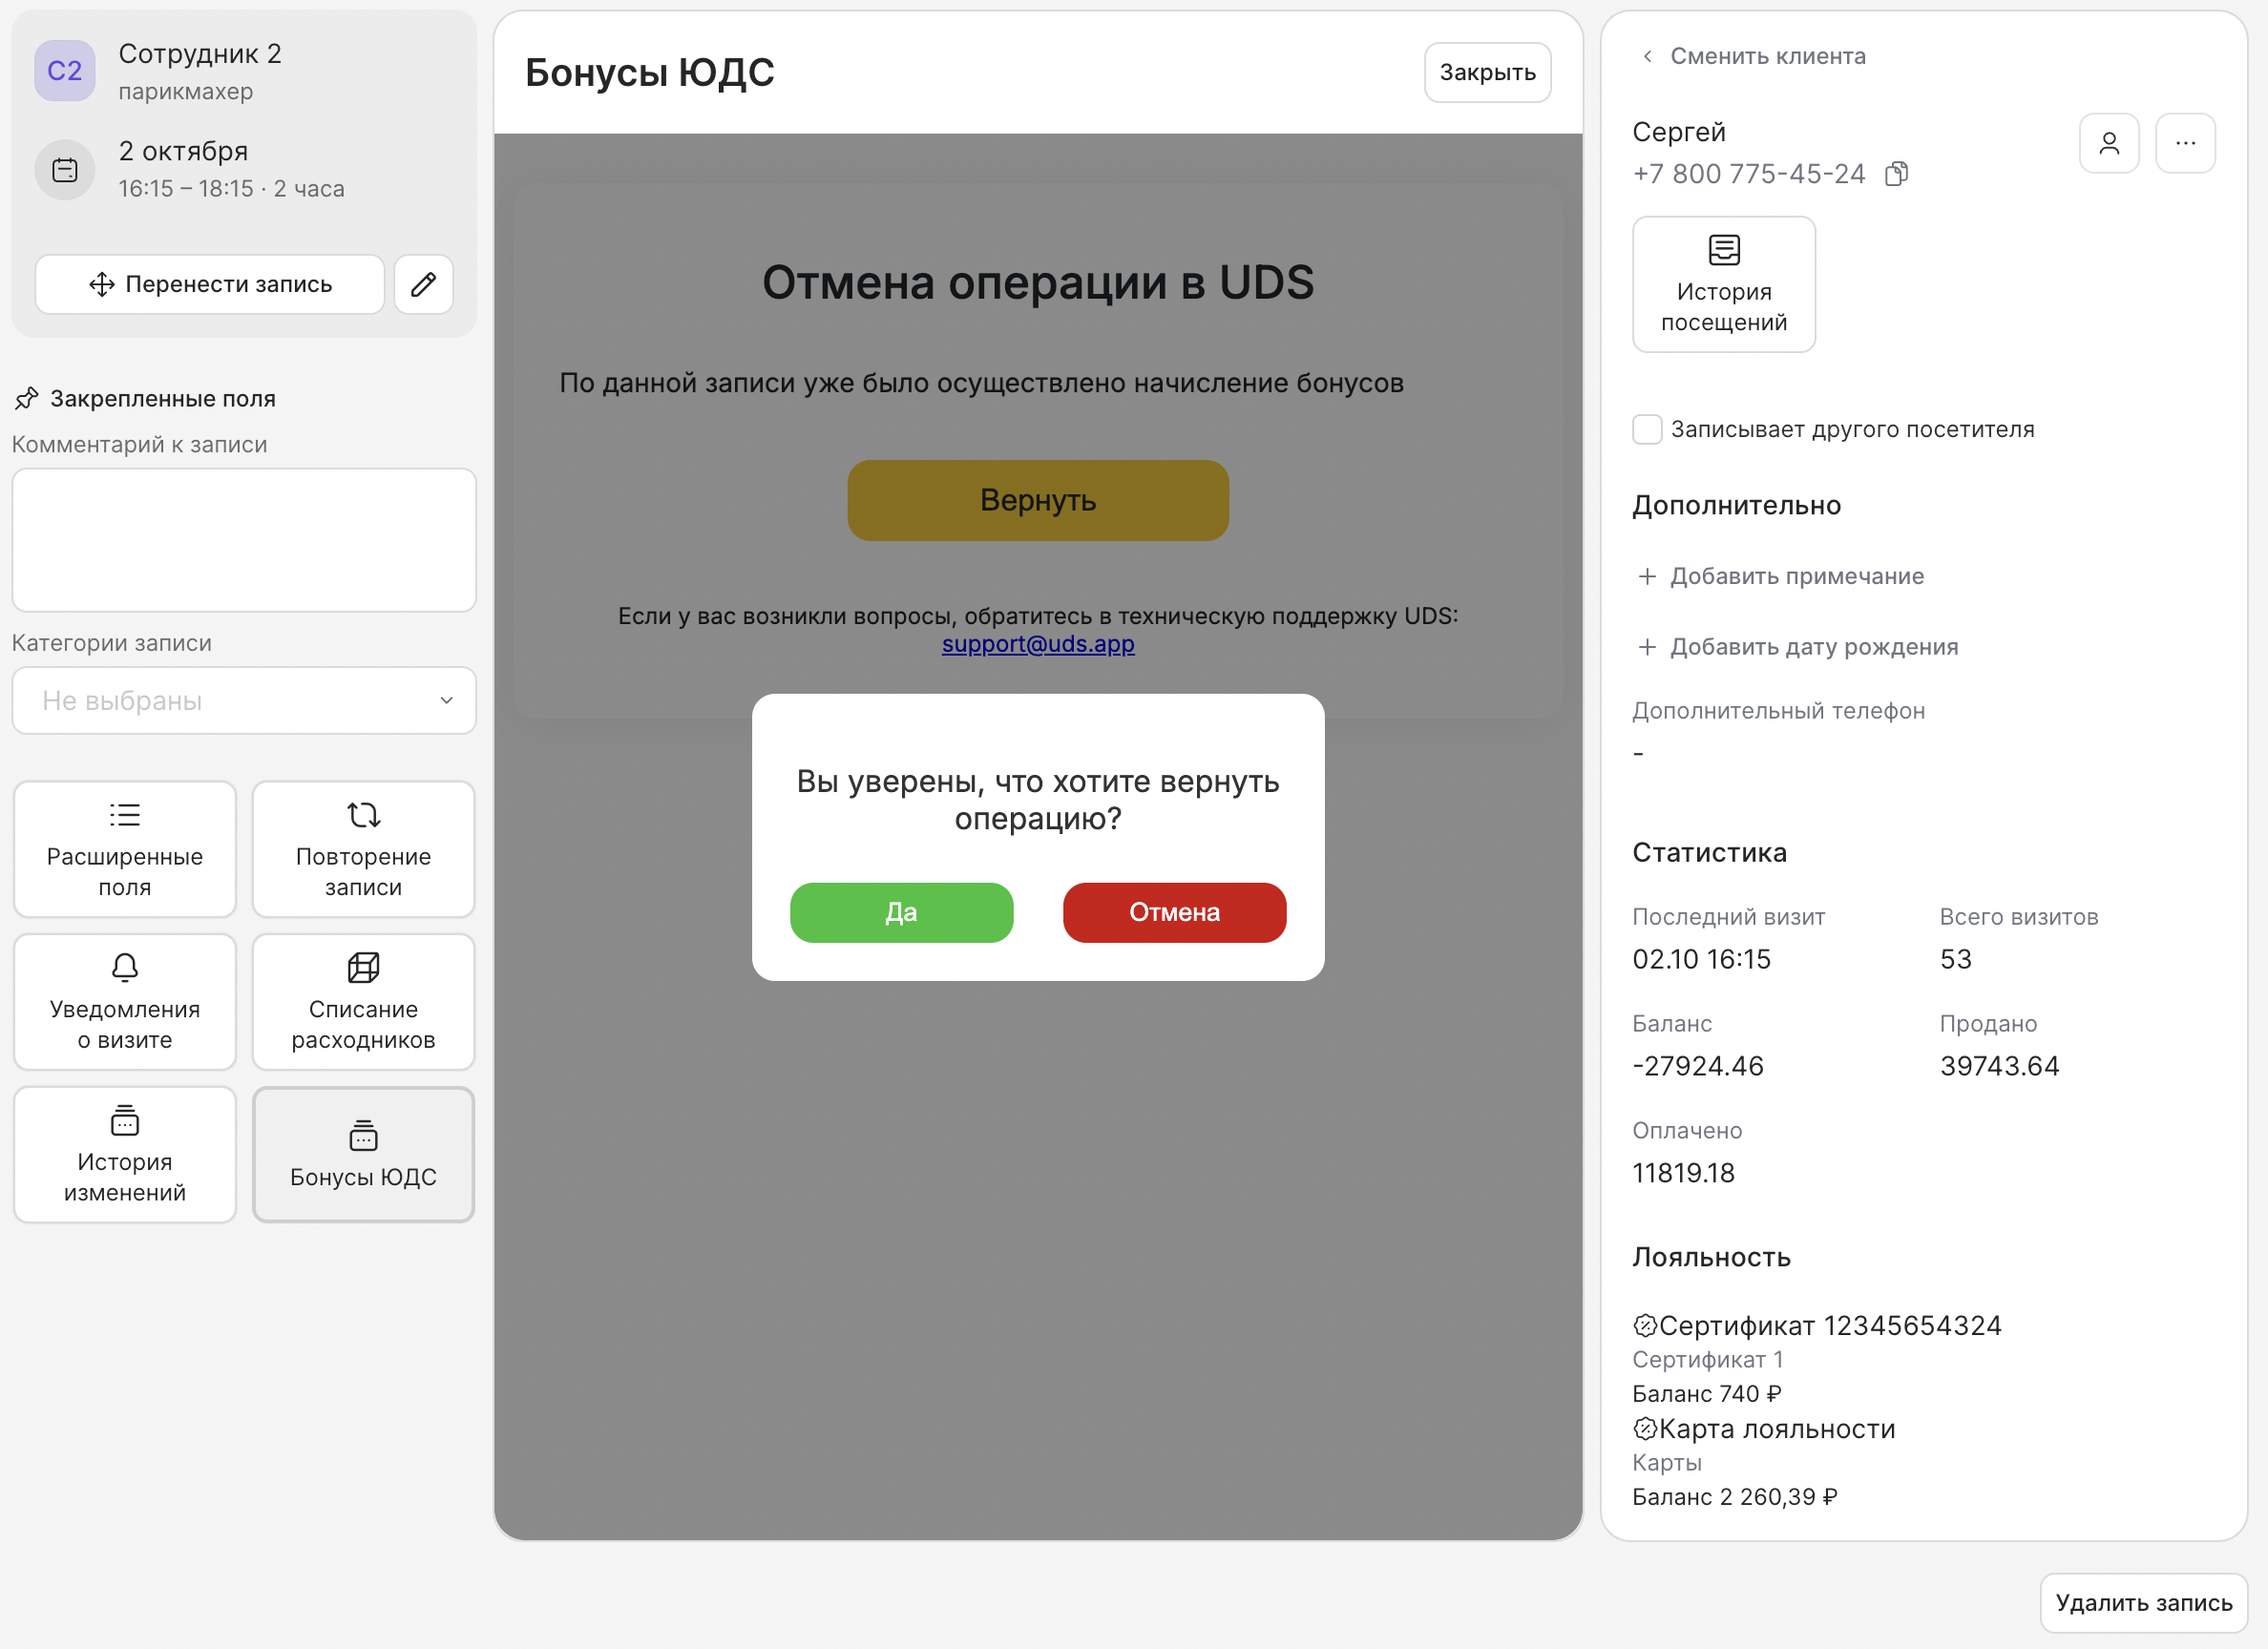Click Сменить клиента back link
The width and height of the screenshot is (2268, 1649).
coord(1754,56)
